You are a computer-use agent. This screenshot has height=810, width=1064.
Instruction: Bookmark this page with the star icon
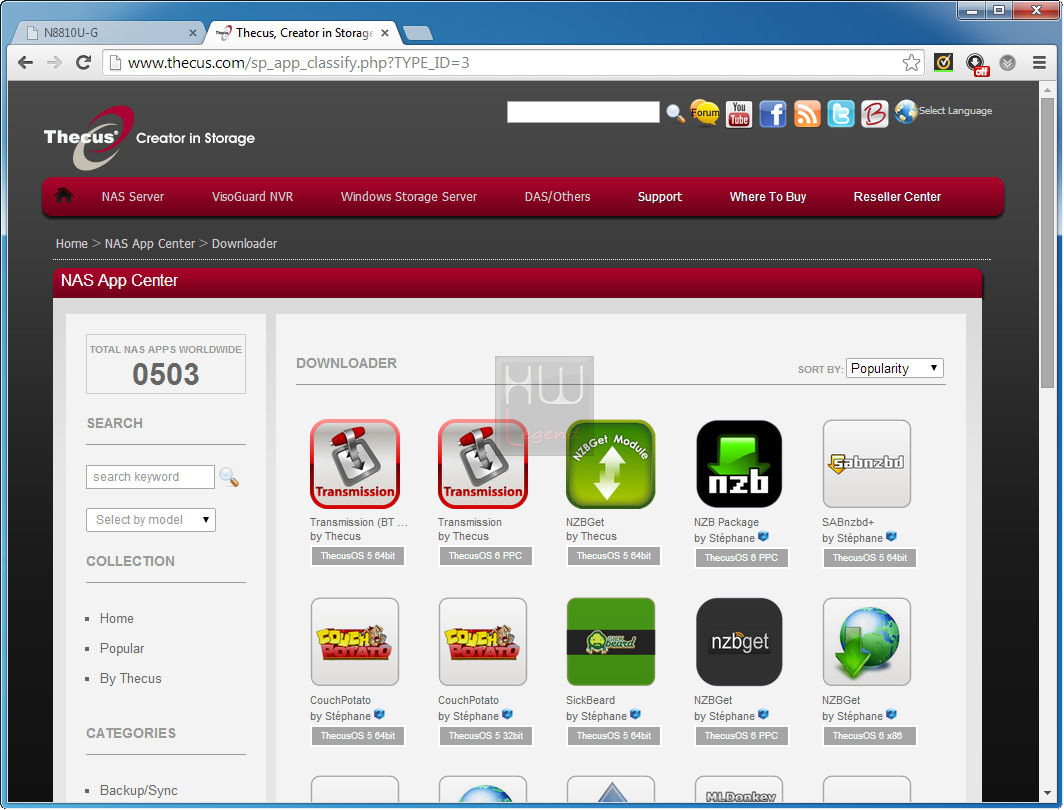coord(911,63)
